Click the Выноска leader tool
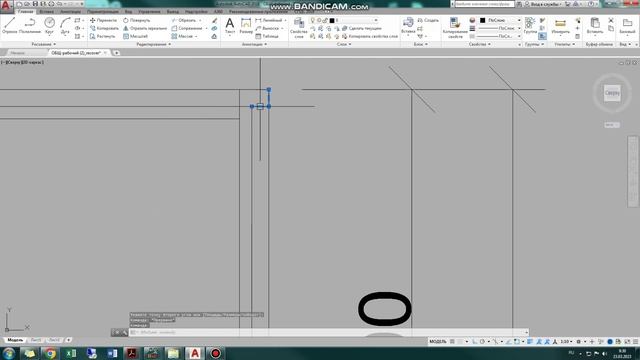Image resolution: width=640 pixels, height=360 pixels. pos(267,28)
